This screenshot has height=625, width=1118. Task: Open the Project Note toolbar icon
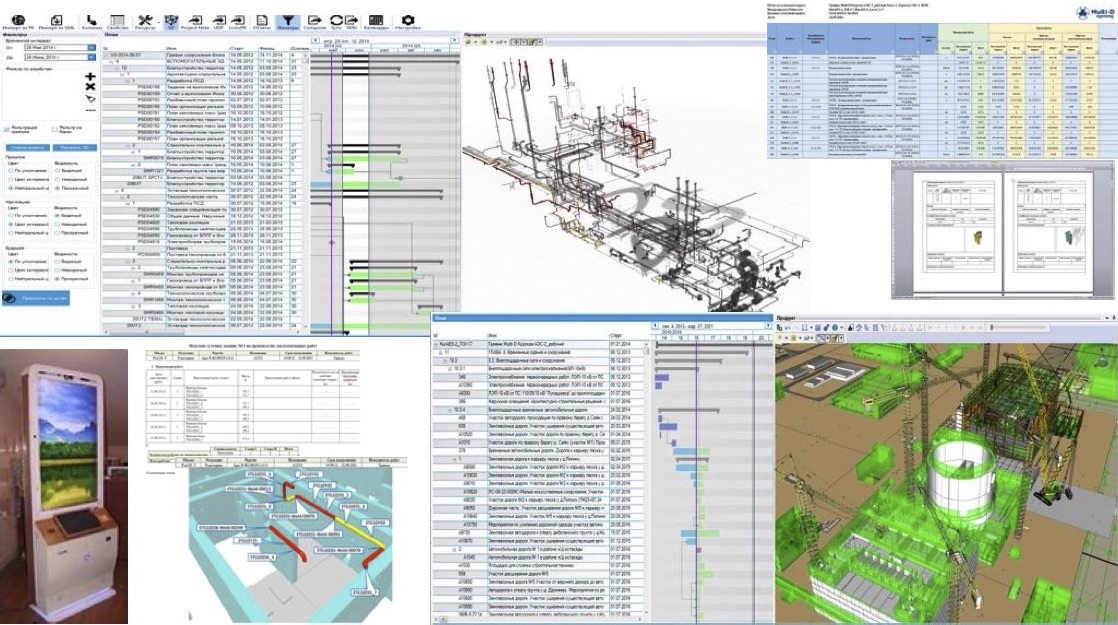tap(194, 22)
